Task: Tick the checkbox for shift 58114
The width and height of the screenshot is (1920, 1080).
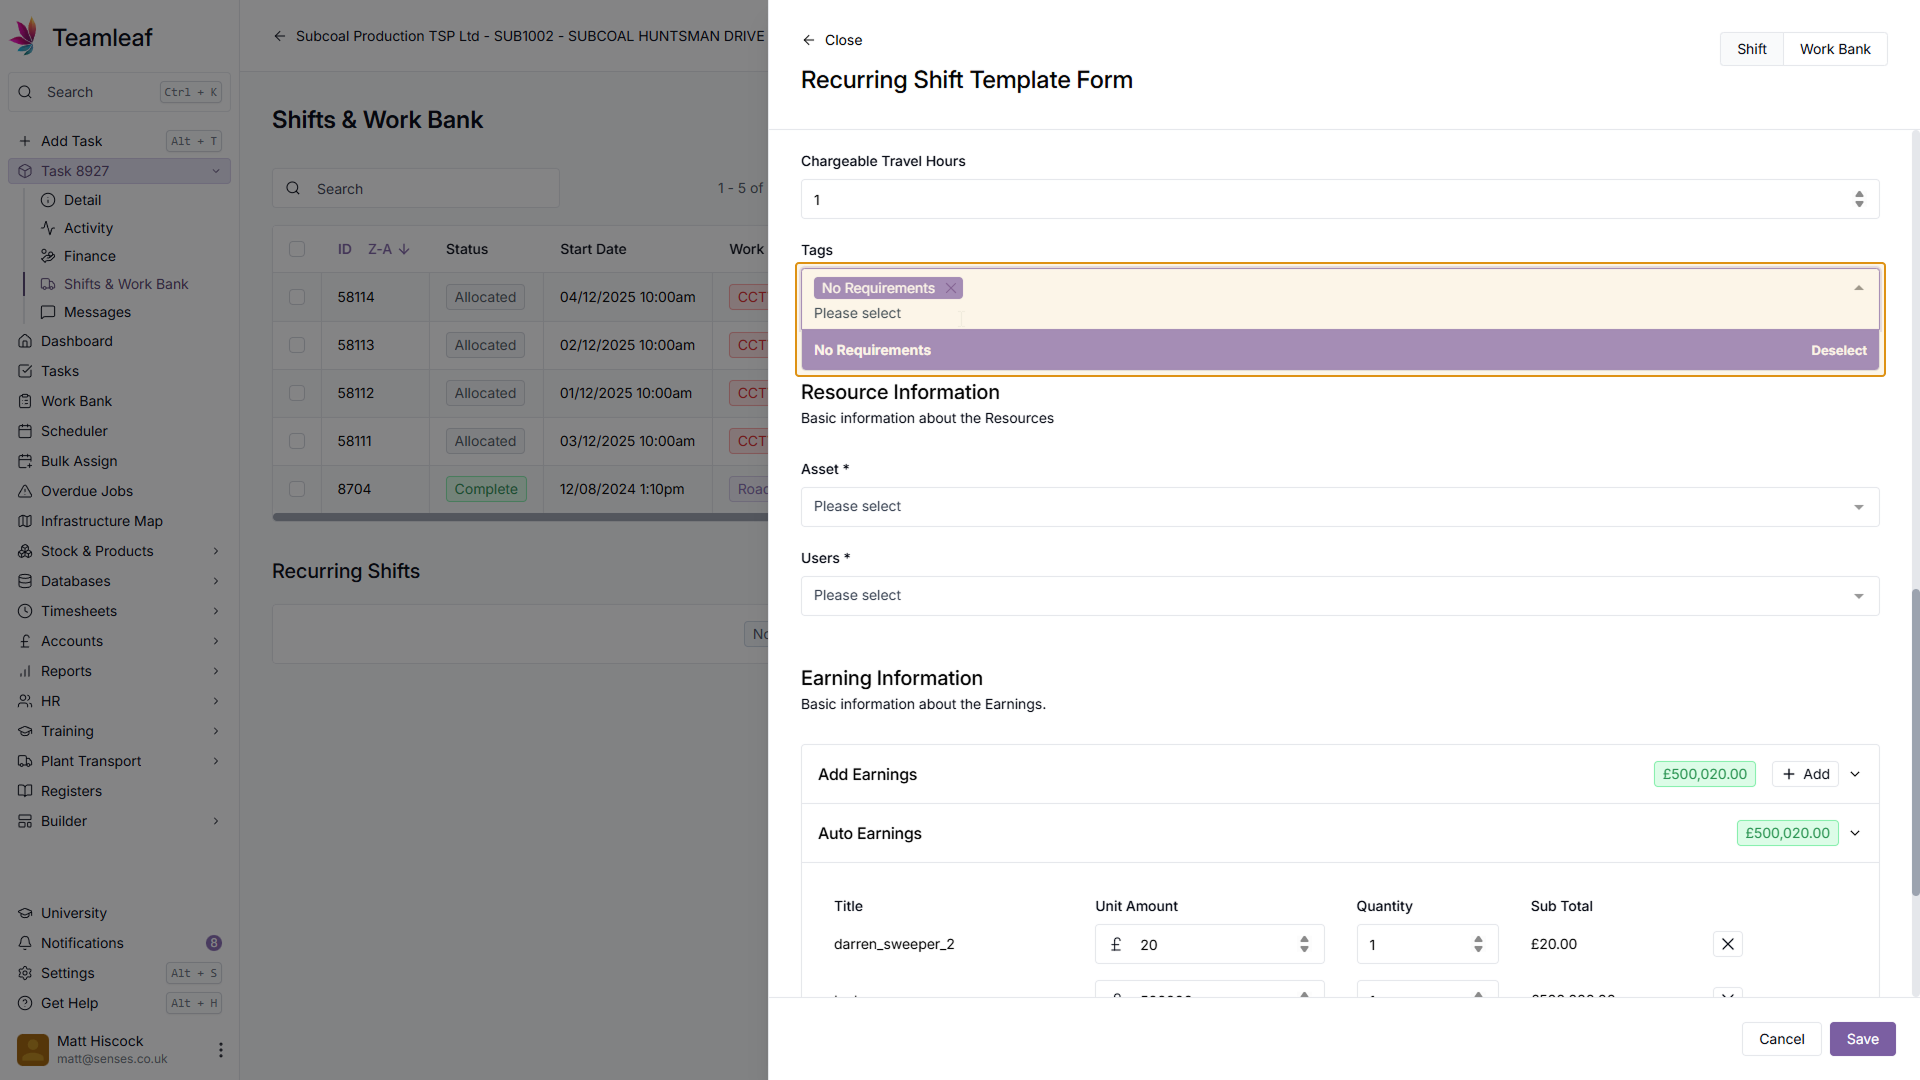Action: click(297, 297)
